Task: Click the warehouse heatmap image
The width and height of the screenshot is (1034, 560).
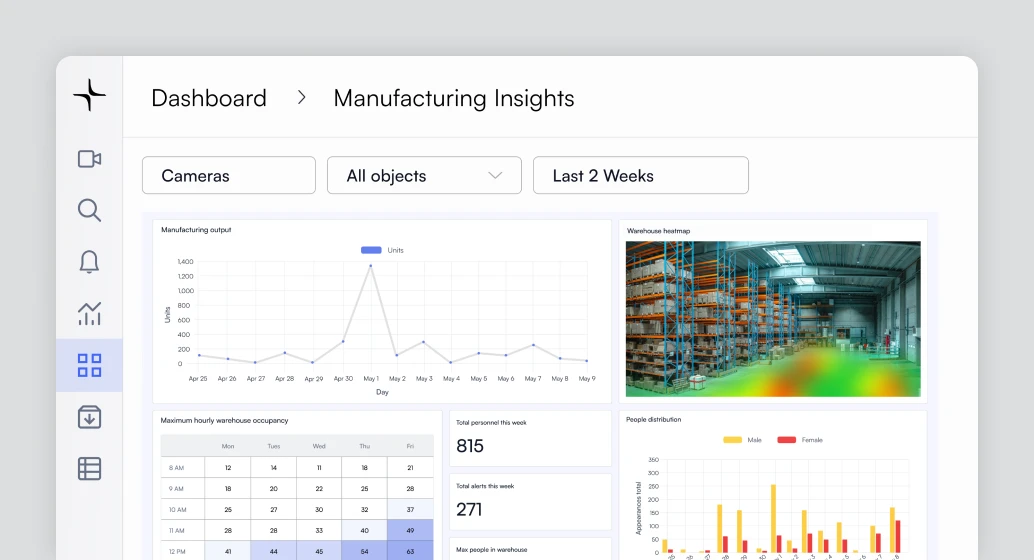Action: pos(773,319)
